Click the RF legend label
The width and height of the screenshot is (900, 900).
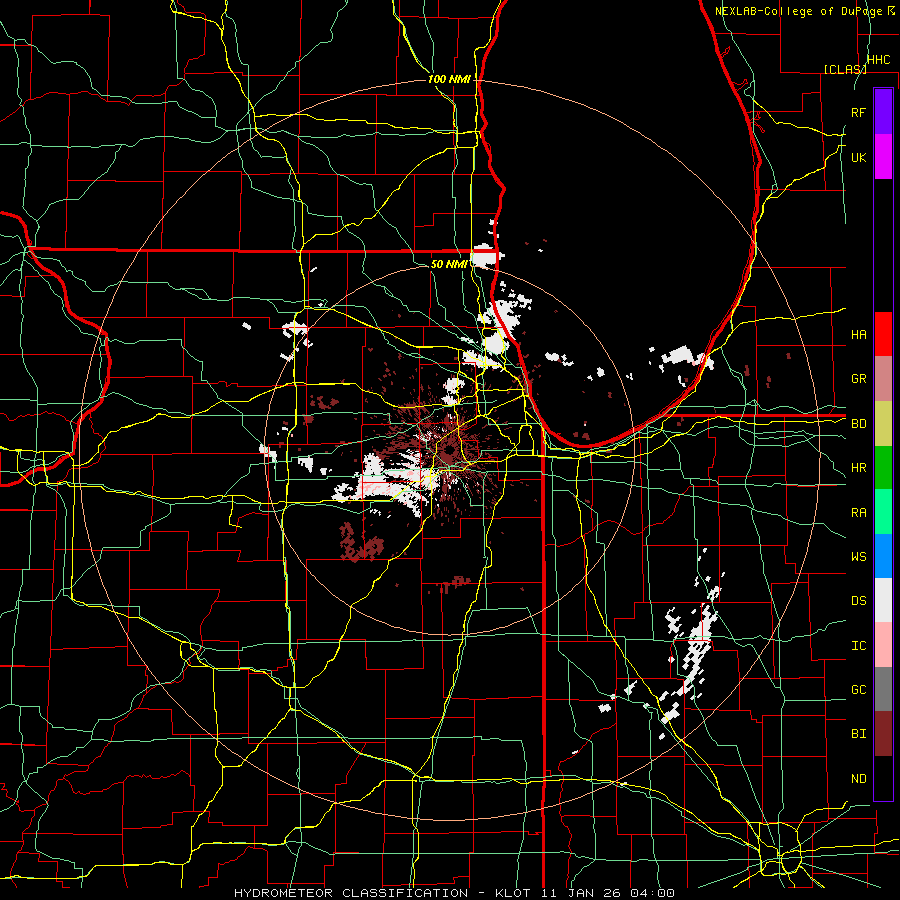858,112
